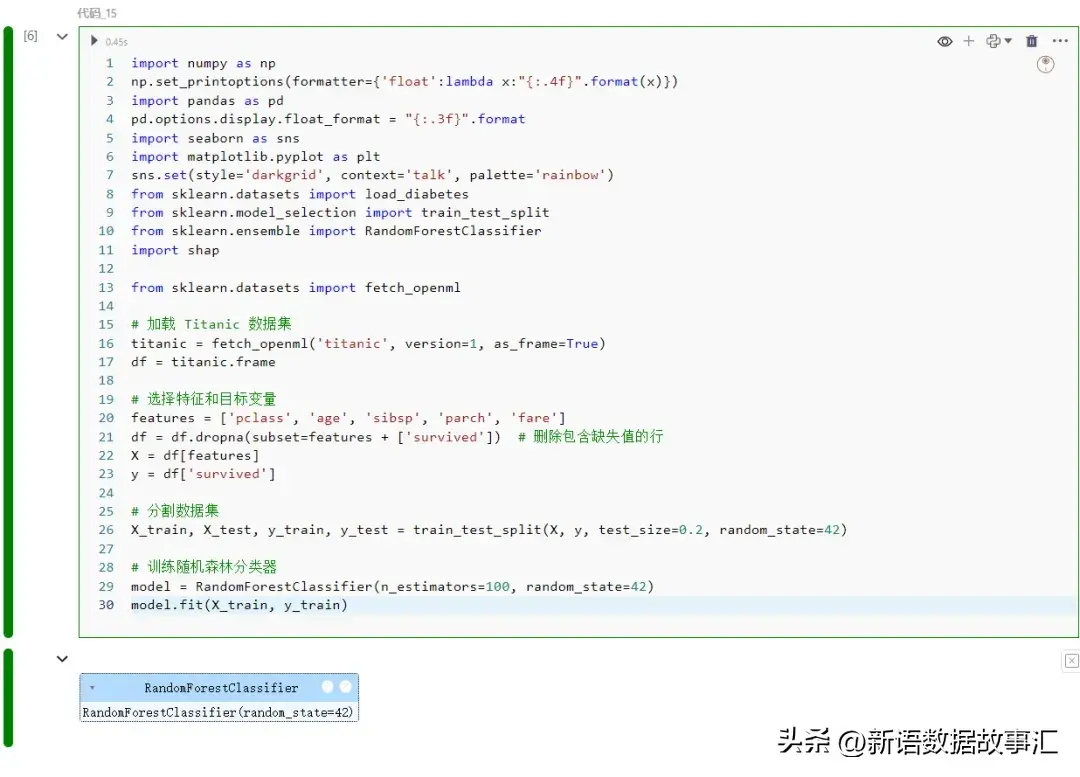Click the RandomForestClassifier header label
The height and width of the screenshot is (777, 1080).
pos(221,688)
